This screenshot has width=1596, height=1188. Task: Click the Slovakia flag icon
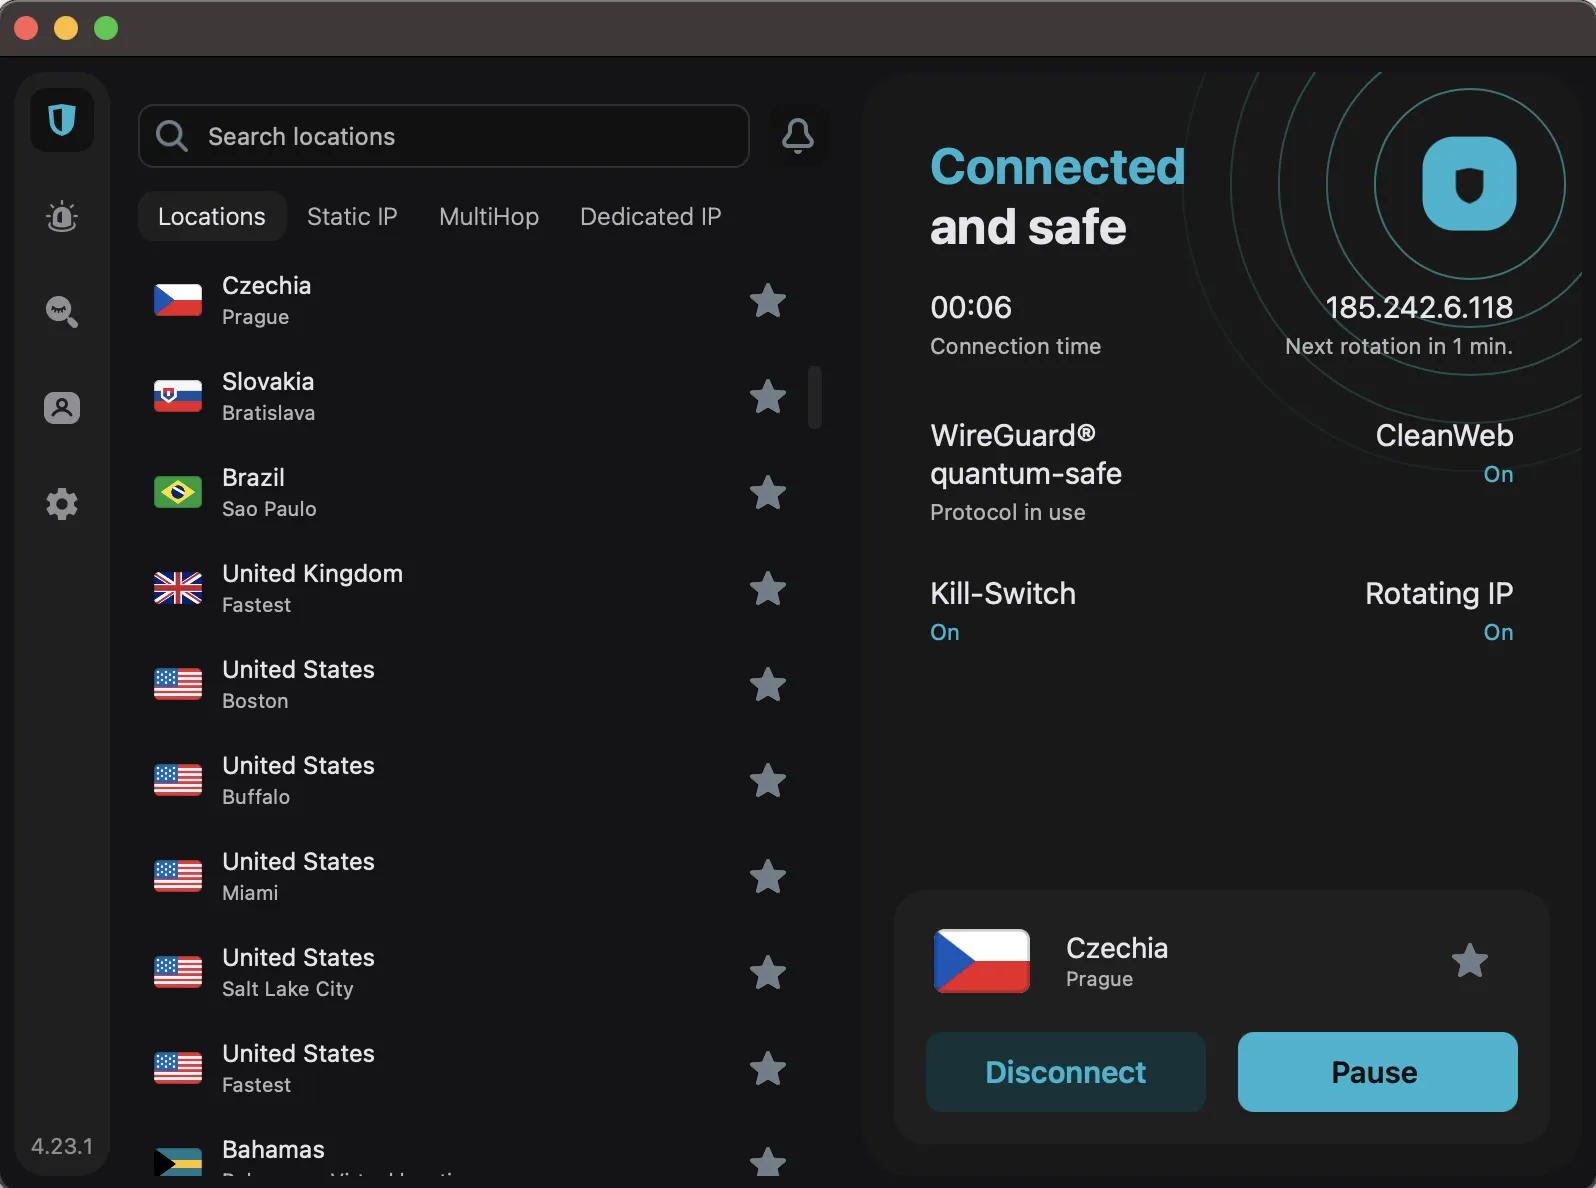(x=178, y=396)
